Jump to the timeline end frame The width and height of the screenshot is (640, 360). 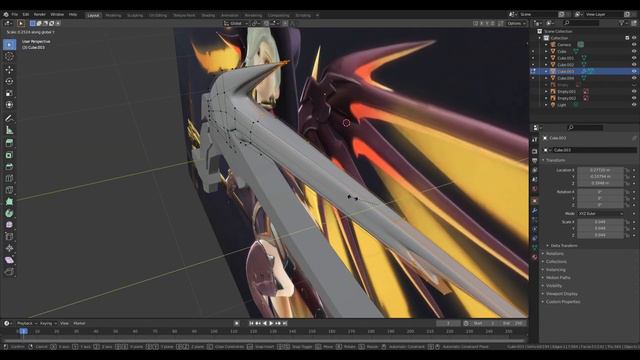click(x=285, y=323)
